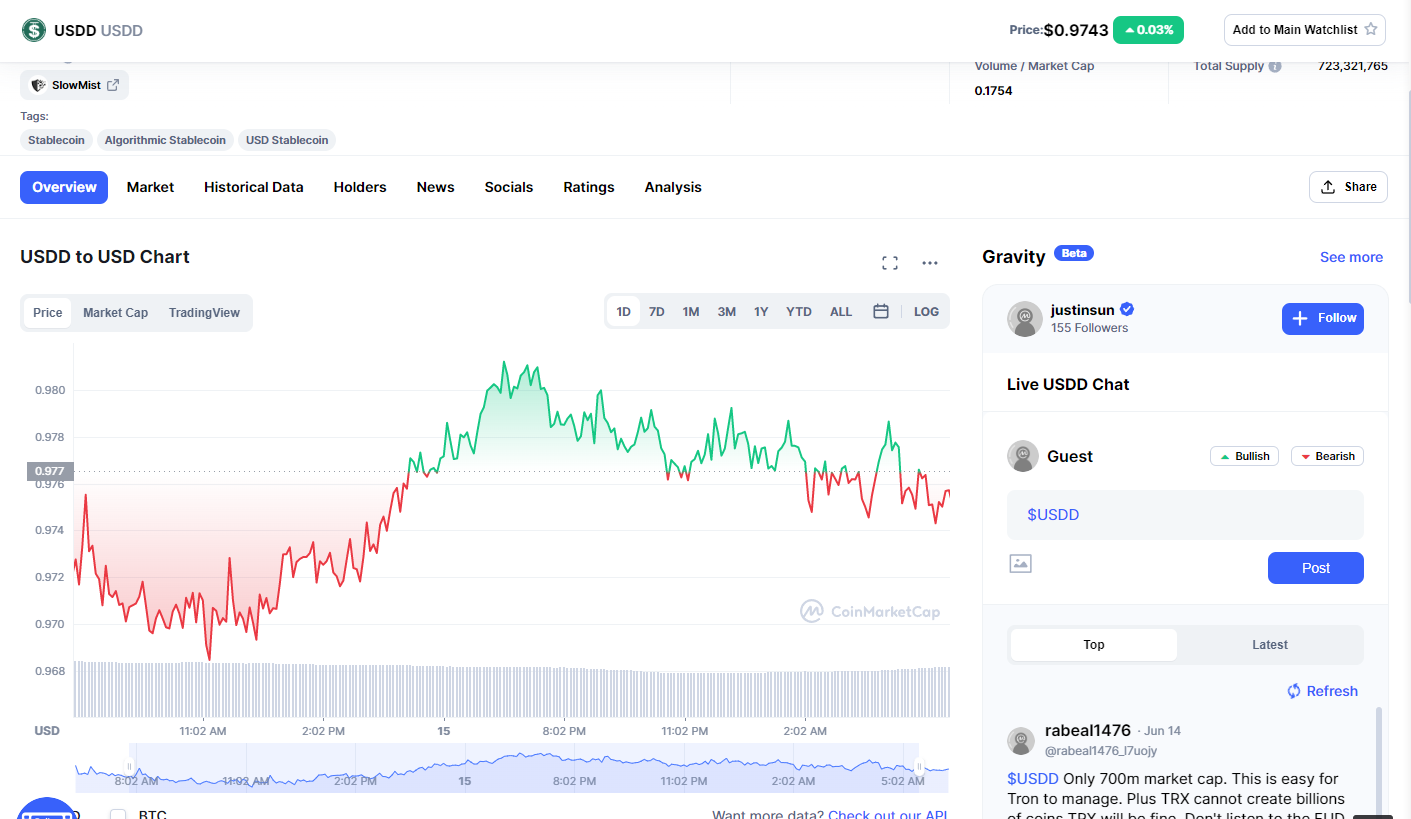Show the Market Cap chart view
This screenshot has width=1411, height=819.
pyautogui.click(x=115, y=312)
